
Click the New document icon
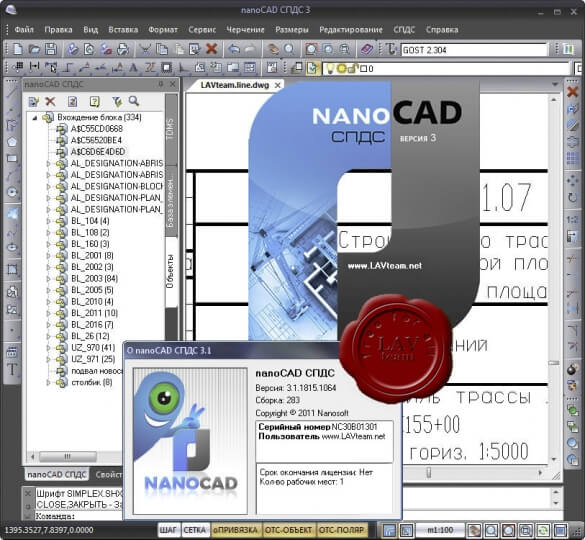[18, 49]
